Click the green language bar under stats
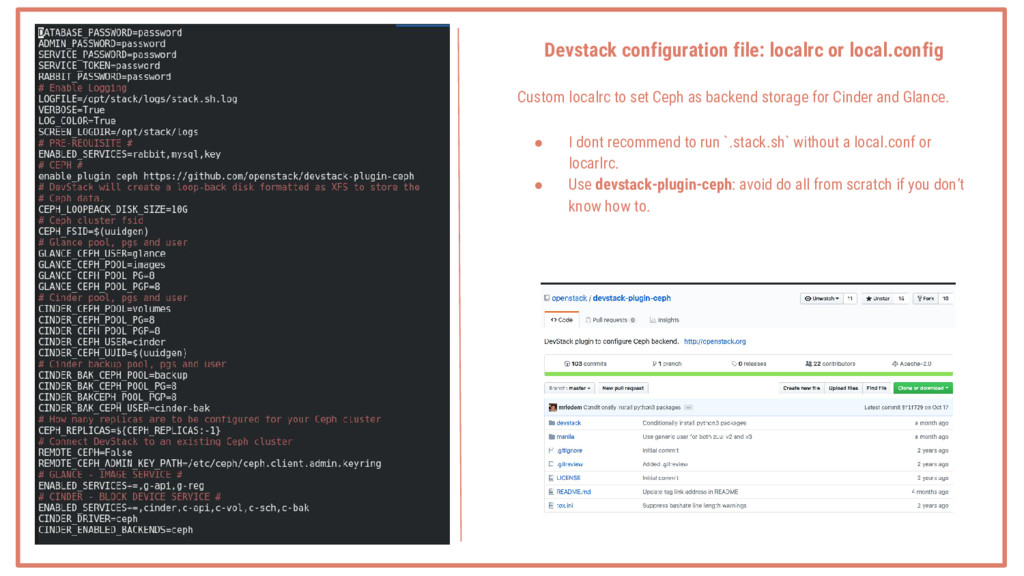Image resolution: width=1024 pixels, height=576 pixels. point(748,374)
